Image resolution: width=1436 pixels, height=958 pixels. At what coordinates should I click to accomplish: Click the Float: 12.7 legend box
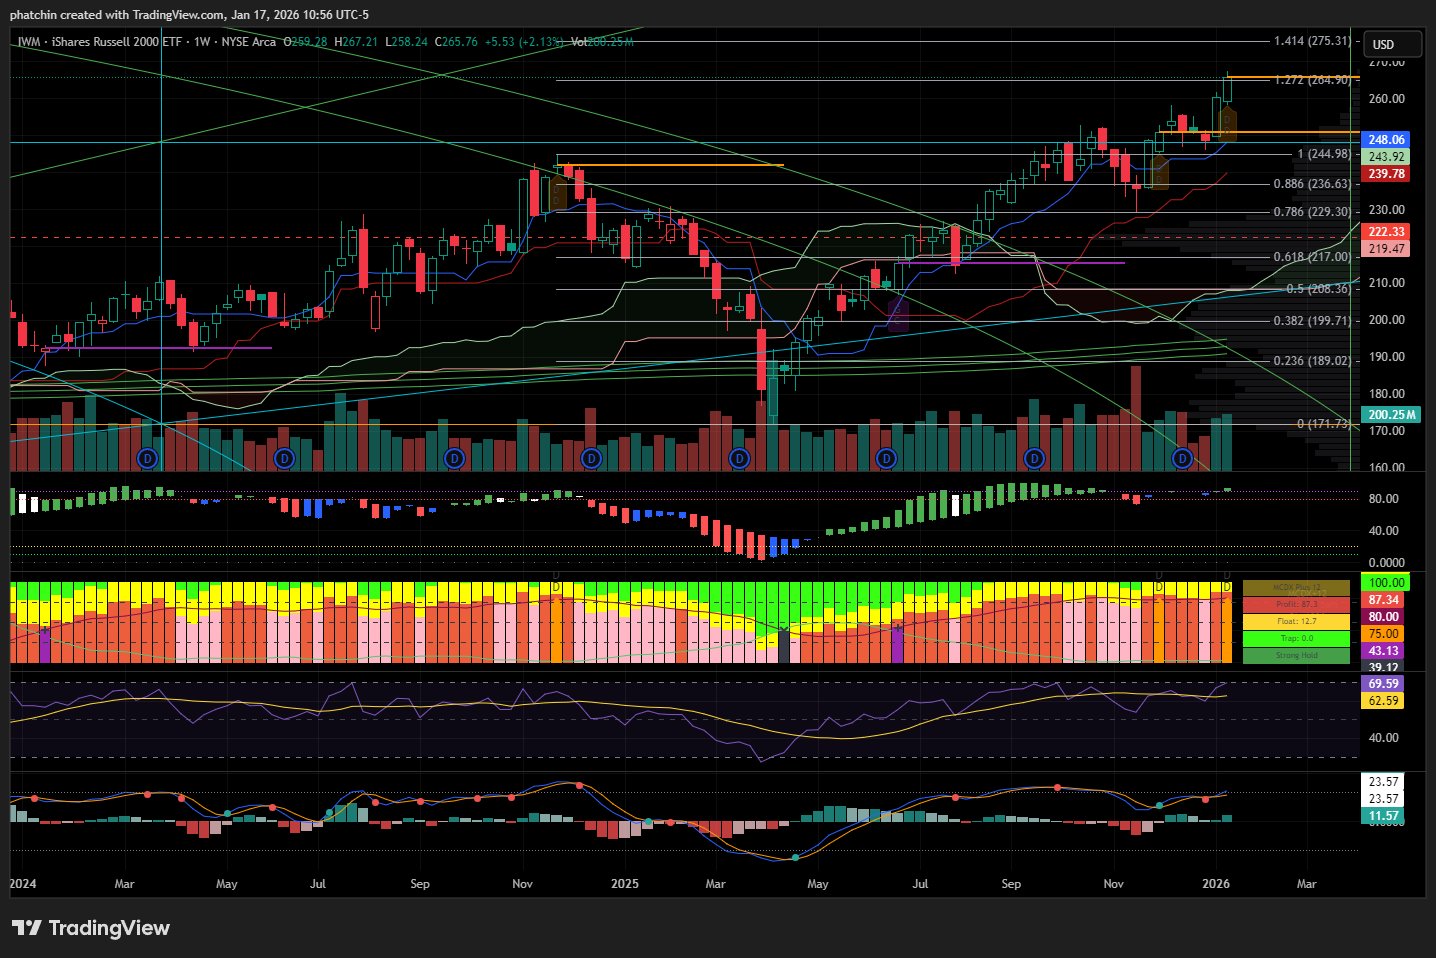click(1296, 622)
